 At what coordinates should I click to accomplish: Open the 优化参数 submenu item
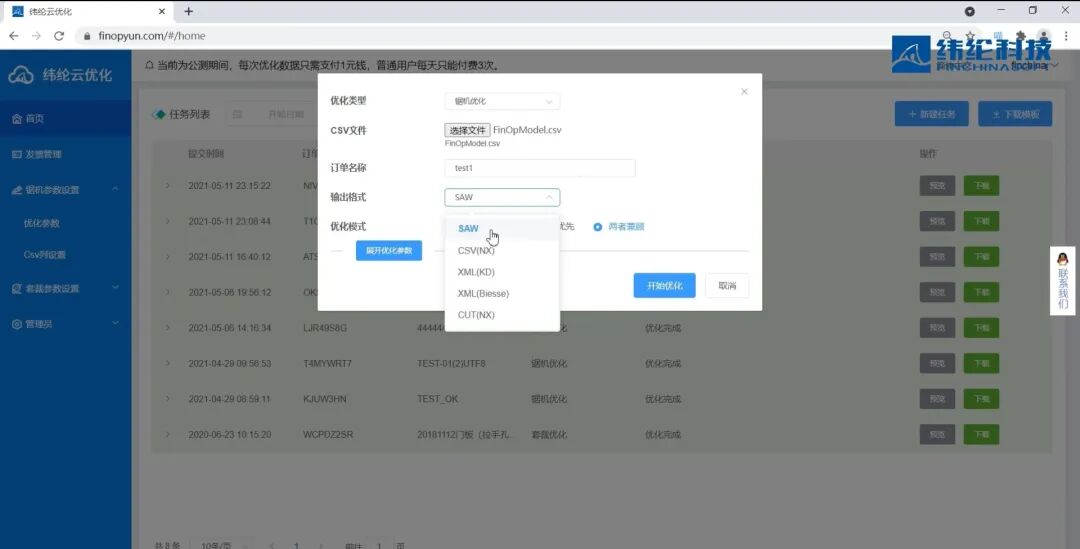[41, 223]
